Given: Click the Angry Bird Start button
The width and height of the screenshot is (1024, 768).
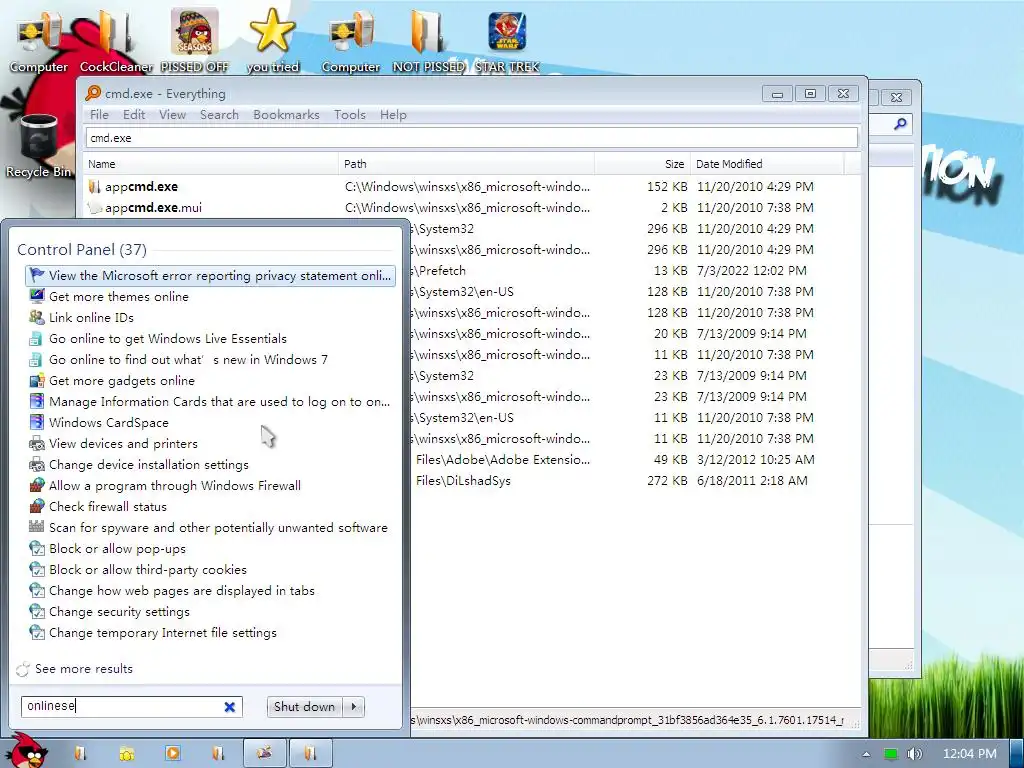Looking at the screenshot, I should [x=25, y=751].
